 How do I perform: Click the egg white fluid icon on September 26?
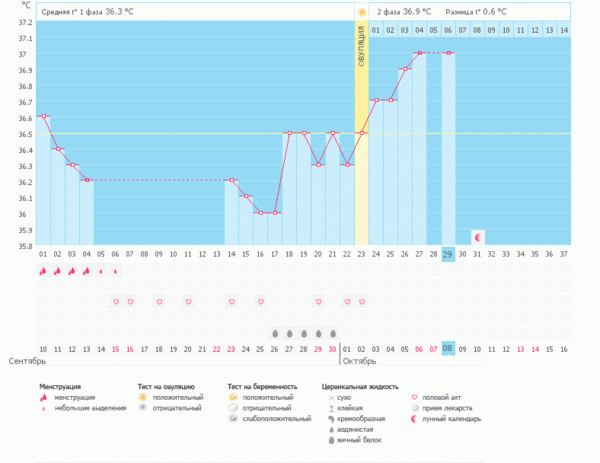(x=275, y=332)
